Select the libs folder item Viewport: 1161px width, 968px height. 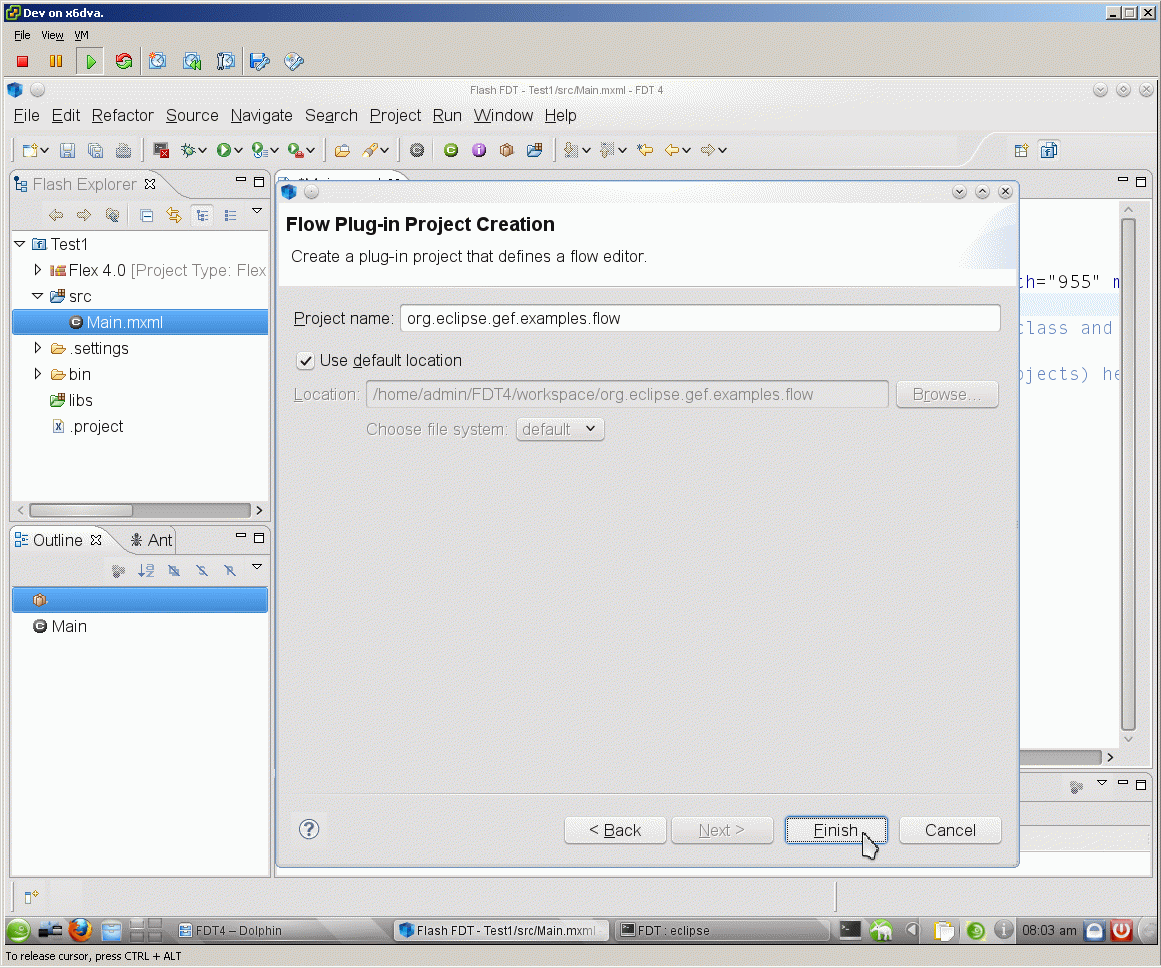(x=71, y=401)
